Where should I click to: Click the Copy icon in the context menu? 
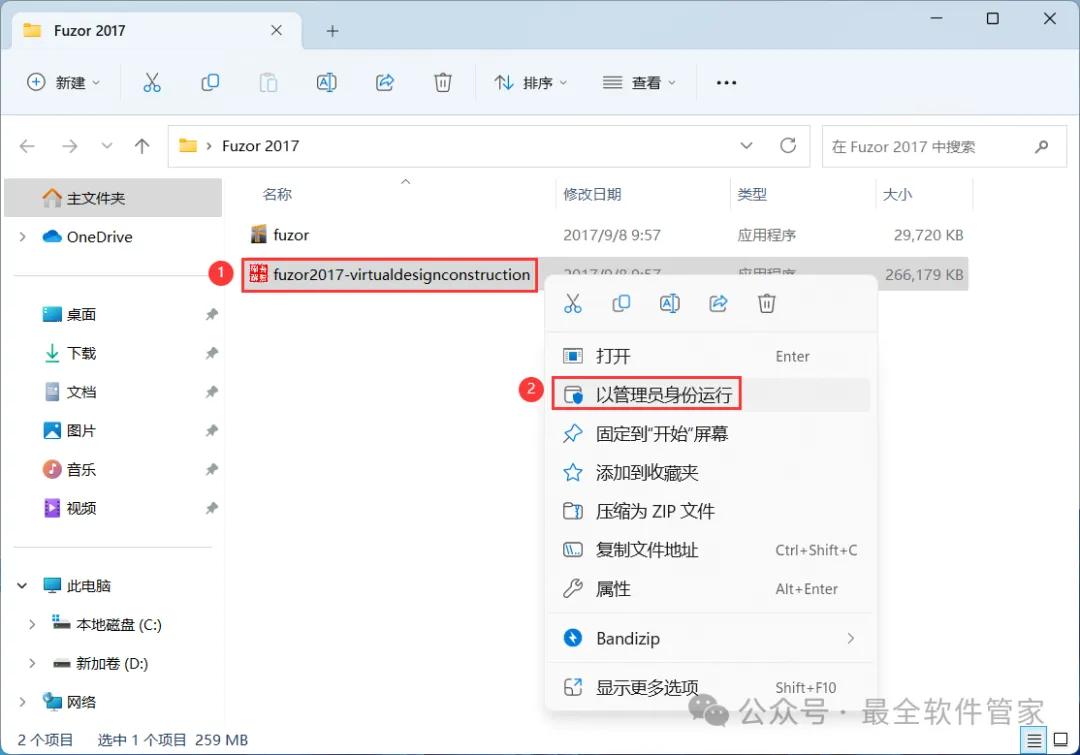click(x=621, y=303)
